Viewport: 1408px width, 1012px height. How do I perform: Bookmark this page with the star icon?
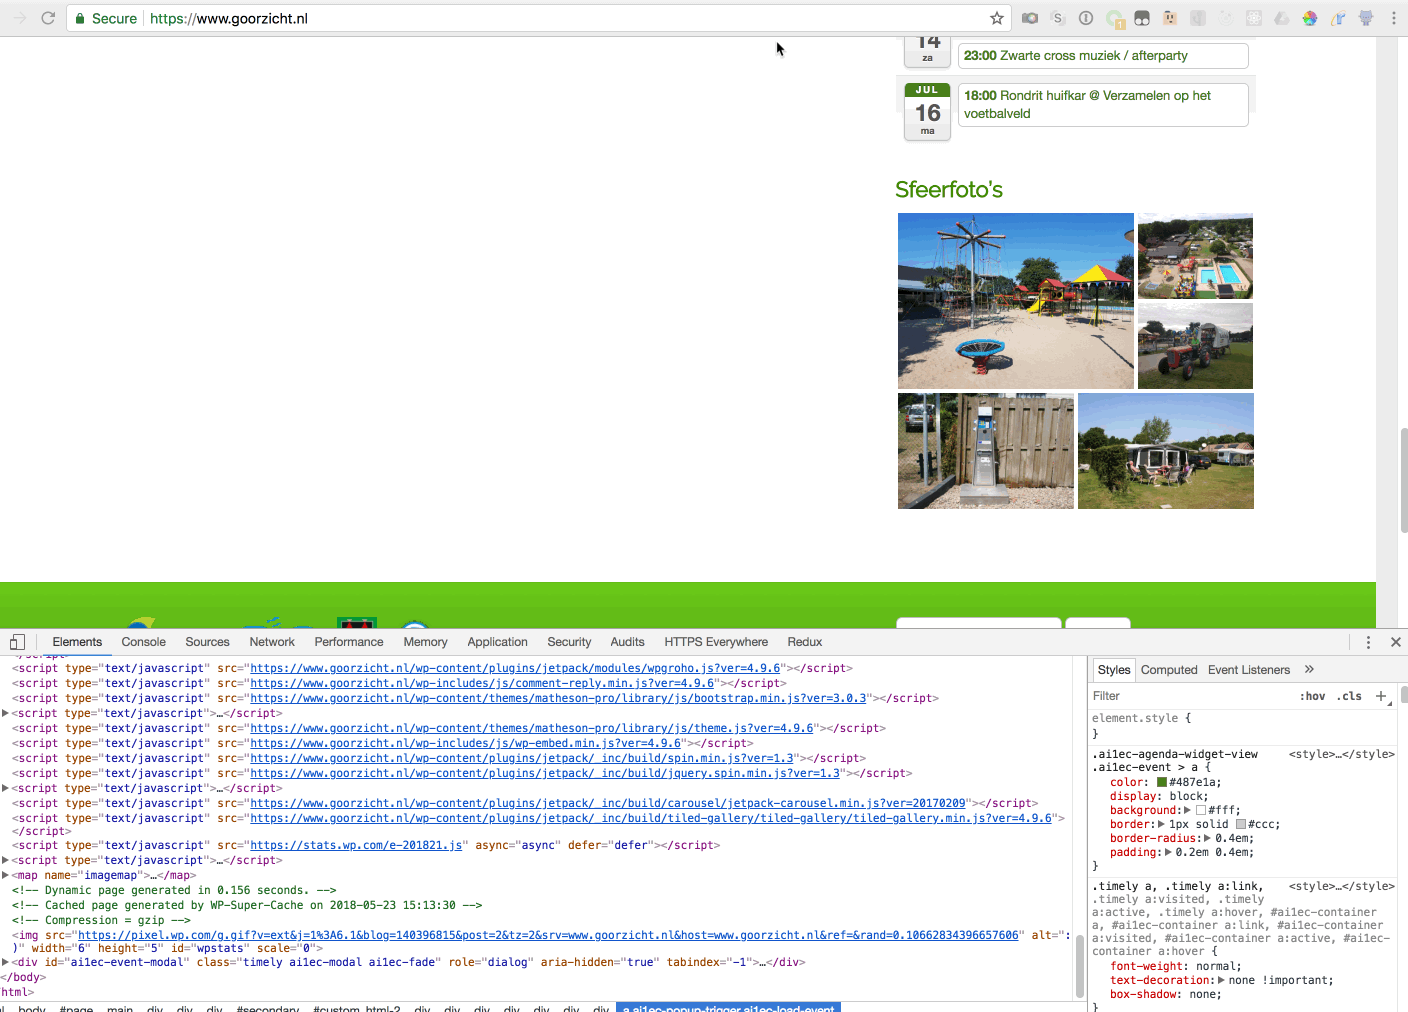[997, 18]
